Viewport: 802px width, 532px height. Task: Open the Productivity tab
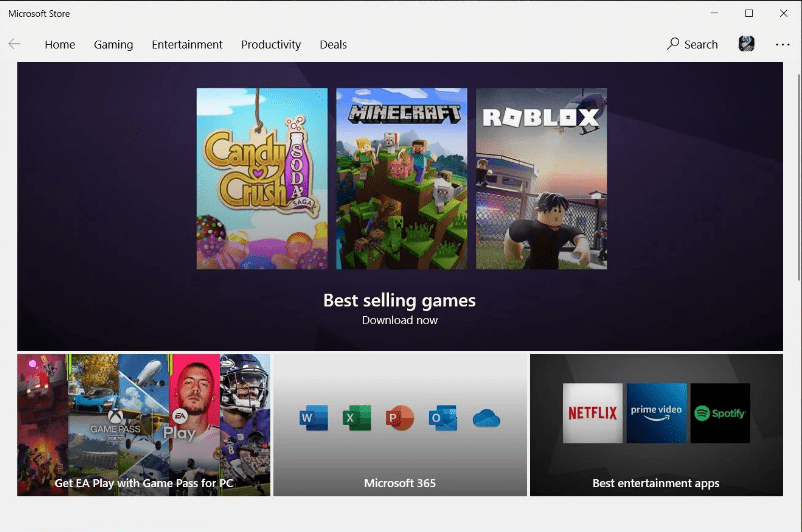(x=271, y=45)
